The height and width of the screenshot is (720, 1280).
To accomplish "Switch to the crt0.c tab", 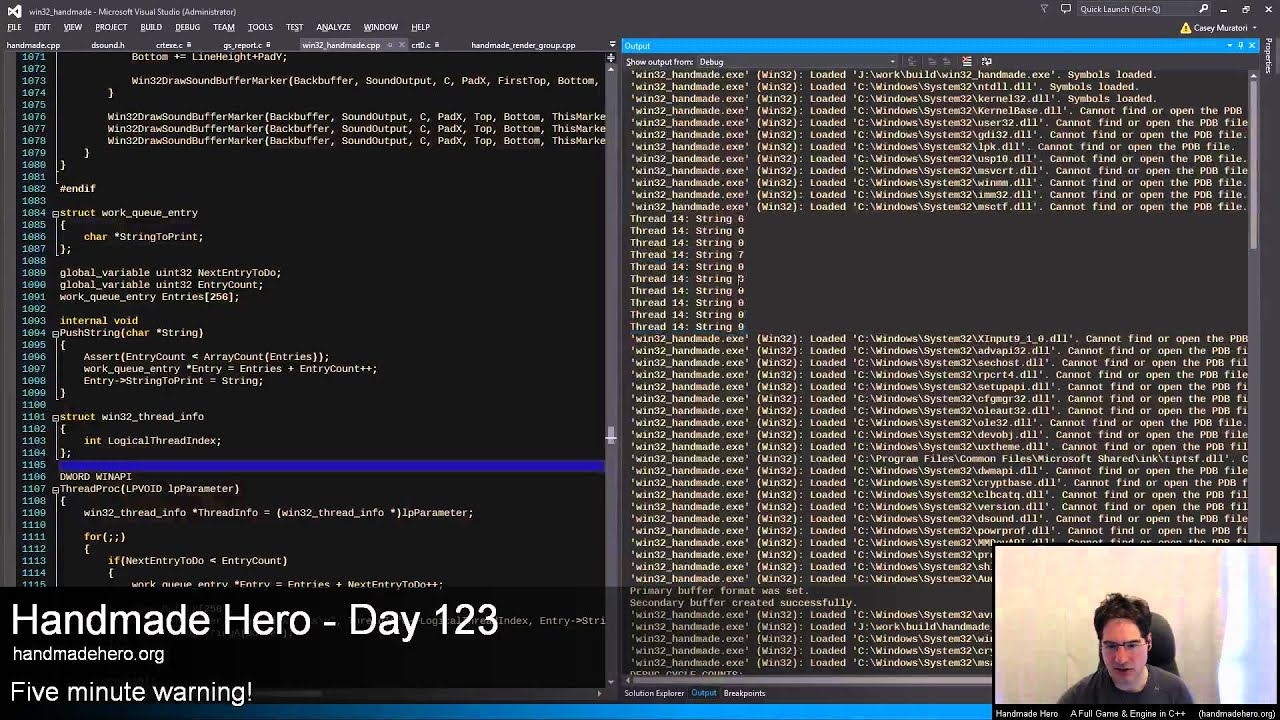I will [x=422, y=45].
